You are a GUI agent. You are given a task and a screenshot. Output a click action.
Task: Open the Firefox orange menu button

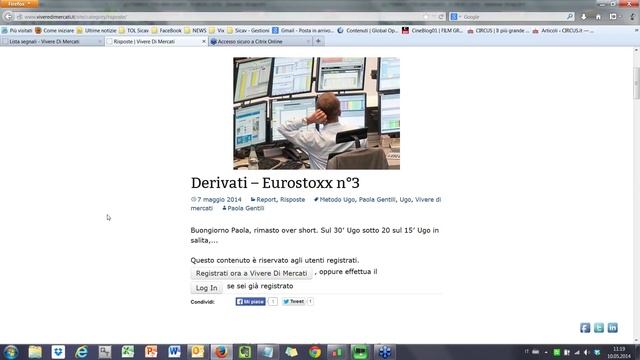[19, 4]
